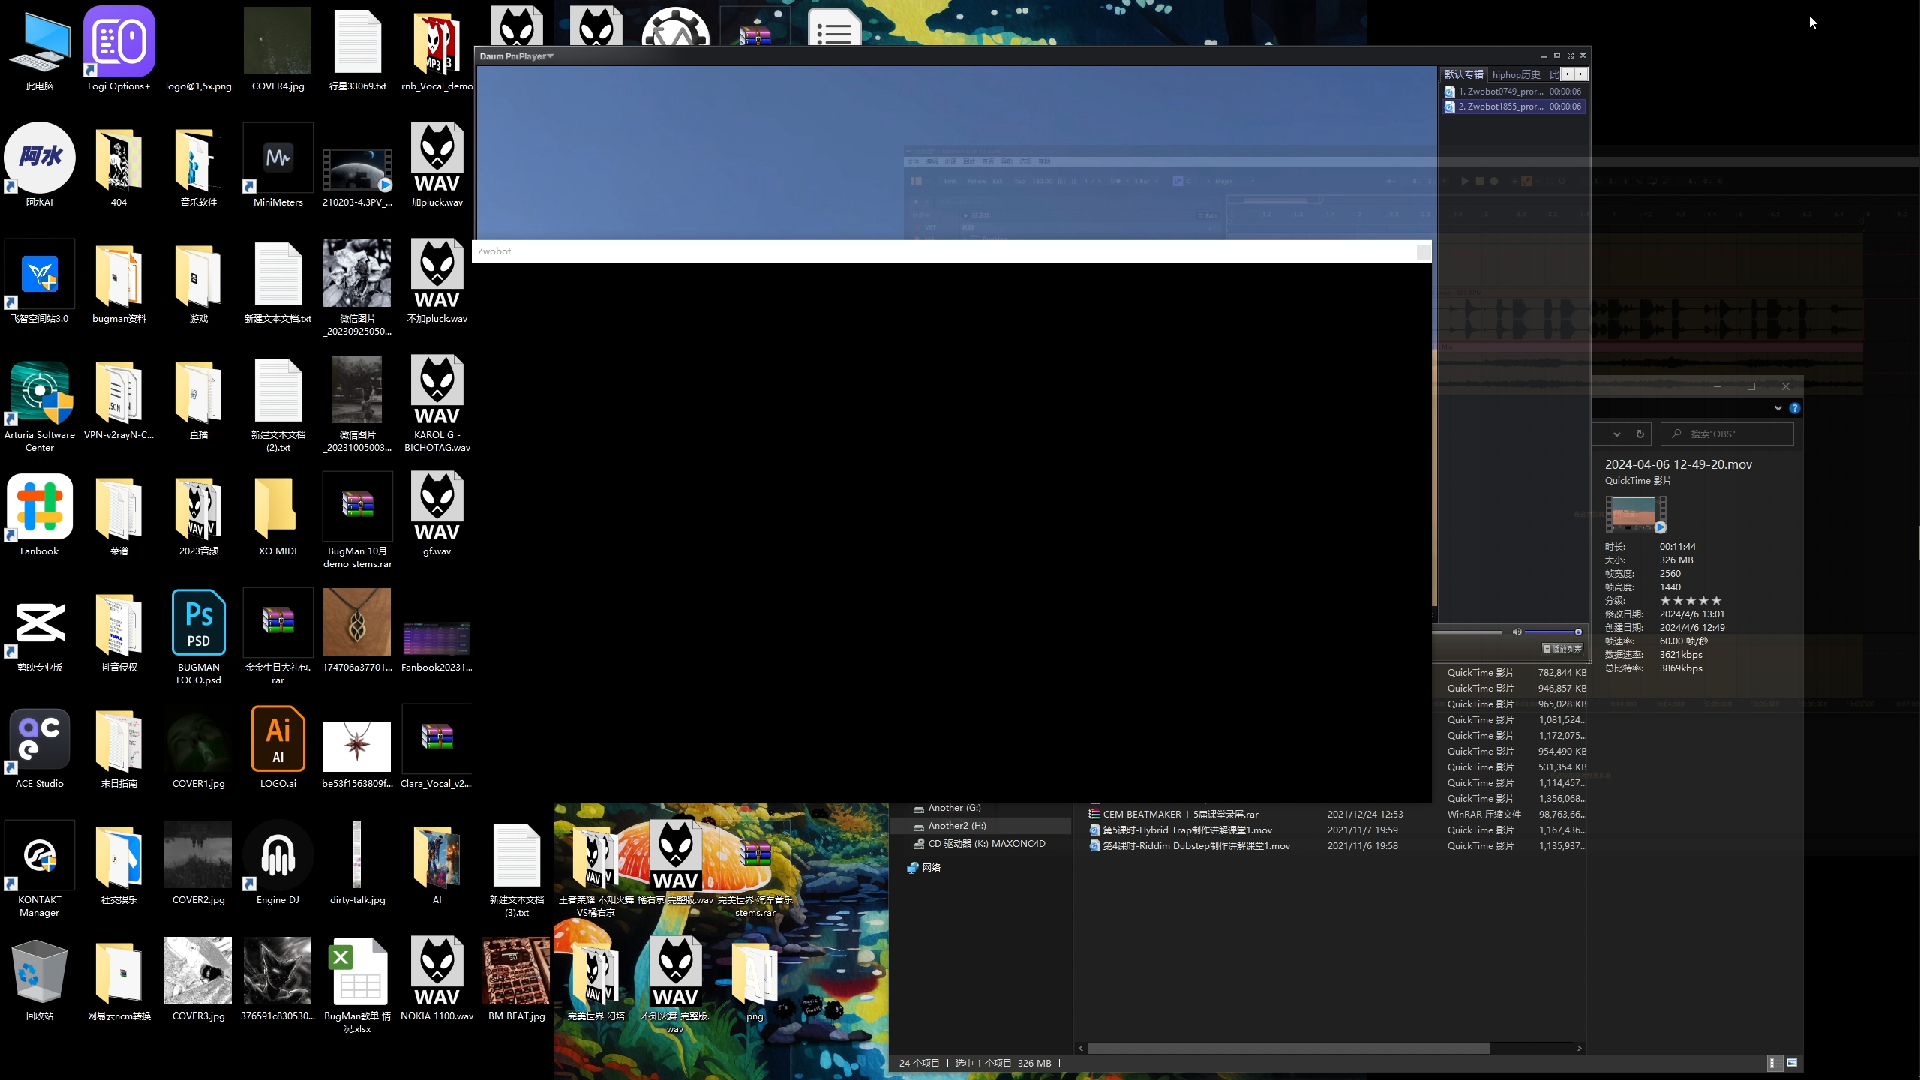Screen dimensions: 1920x1080
Task: Select the LOGO.ai Illustrator file
Action: [x=278, y=748]
